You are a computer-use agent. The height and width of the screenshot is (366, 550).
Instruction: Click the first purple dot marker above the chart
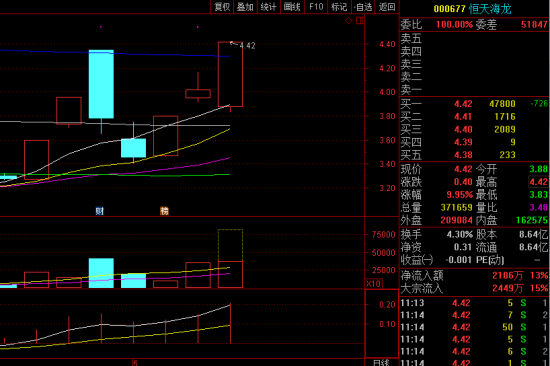(101, 27)
